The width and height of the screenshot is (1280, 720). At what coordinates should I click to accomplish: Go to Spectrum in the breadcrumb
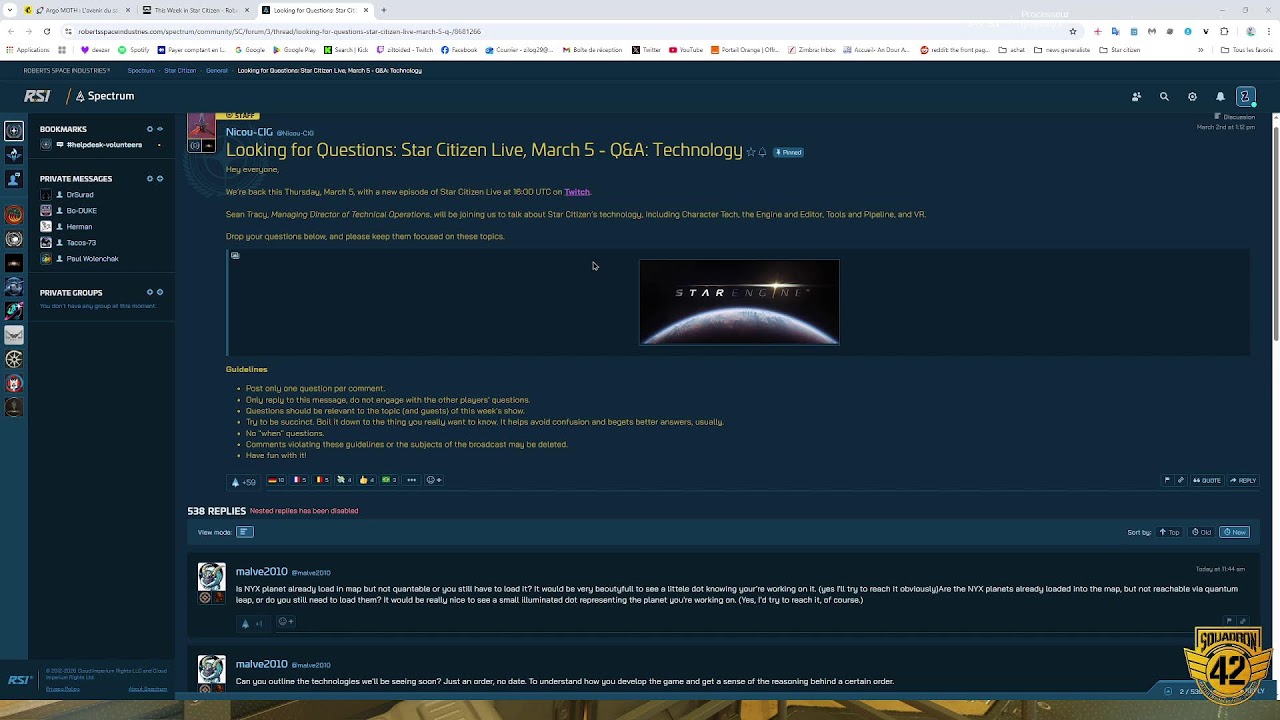141,71
